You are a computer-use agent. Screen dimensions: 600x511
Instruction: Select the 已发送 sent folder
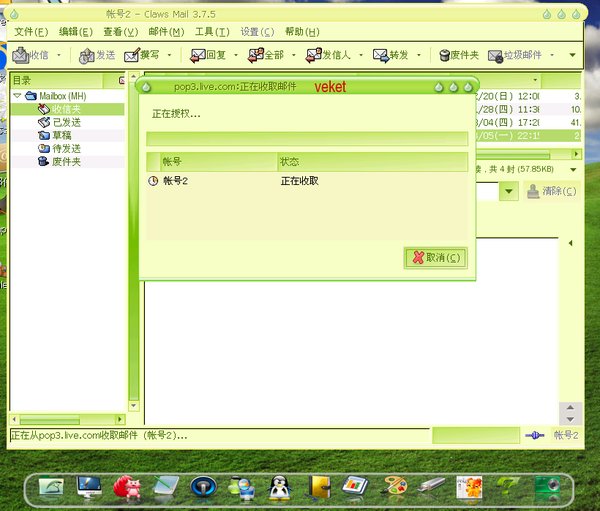(67, 122)
